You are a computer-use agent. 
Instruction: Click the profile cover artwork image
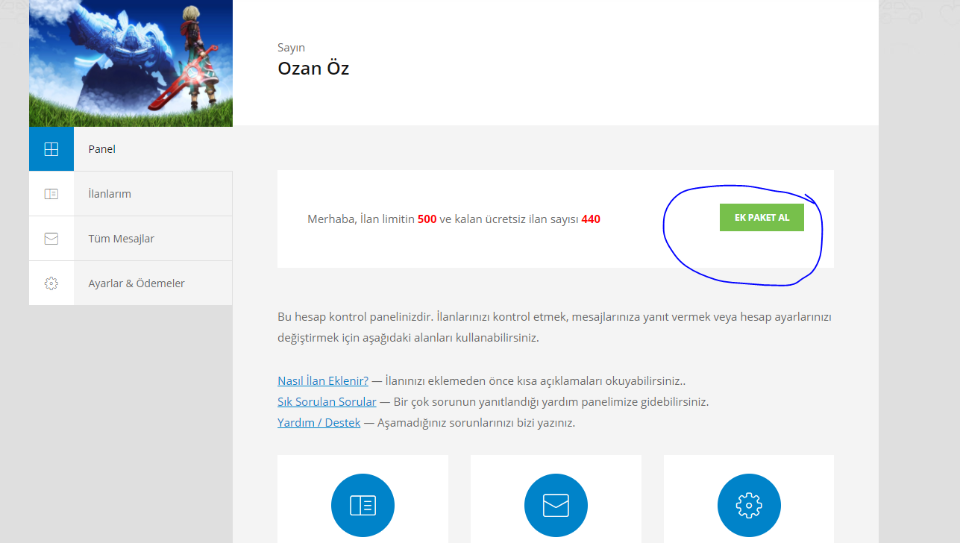click(131, 63)
